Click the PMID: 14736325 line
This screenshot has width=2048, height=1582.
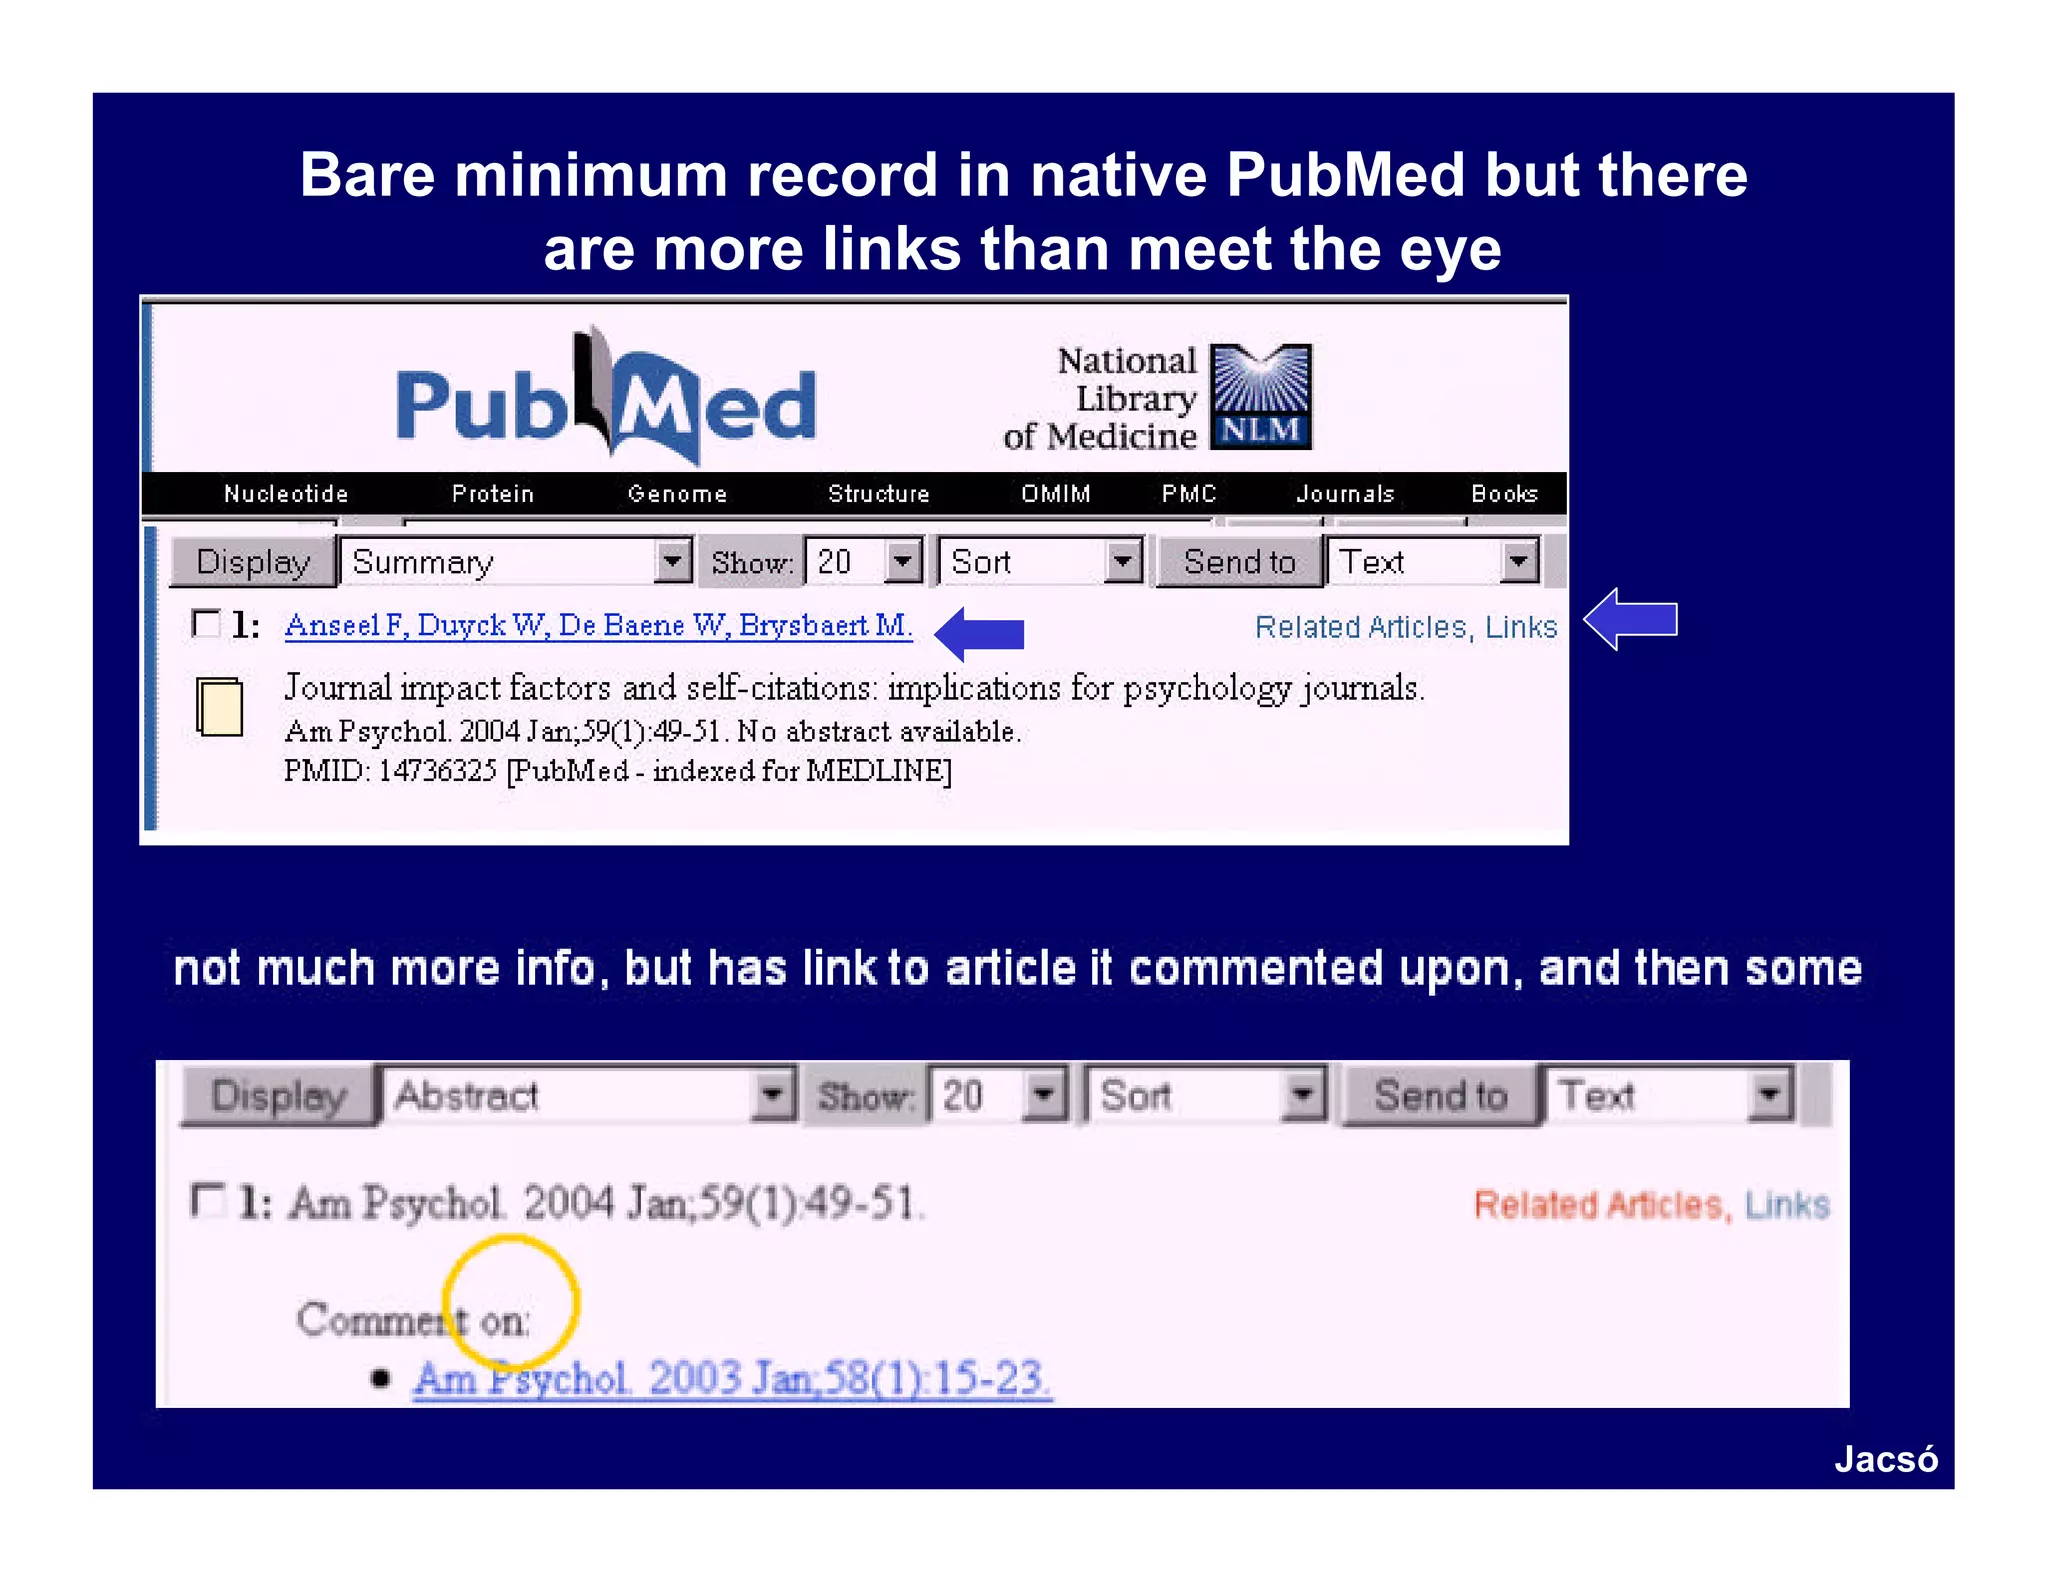click(x=617, y=771)
